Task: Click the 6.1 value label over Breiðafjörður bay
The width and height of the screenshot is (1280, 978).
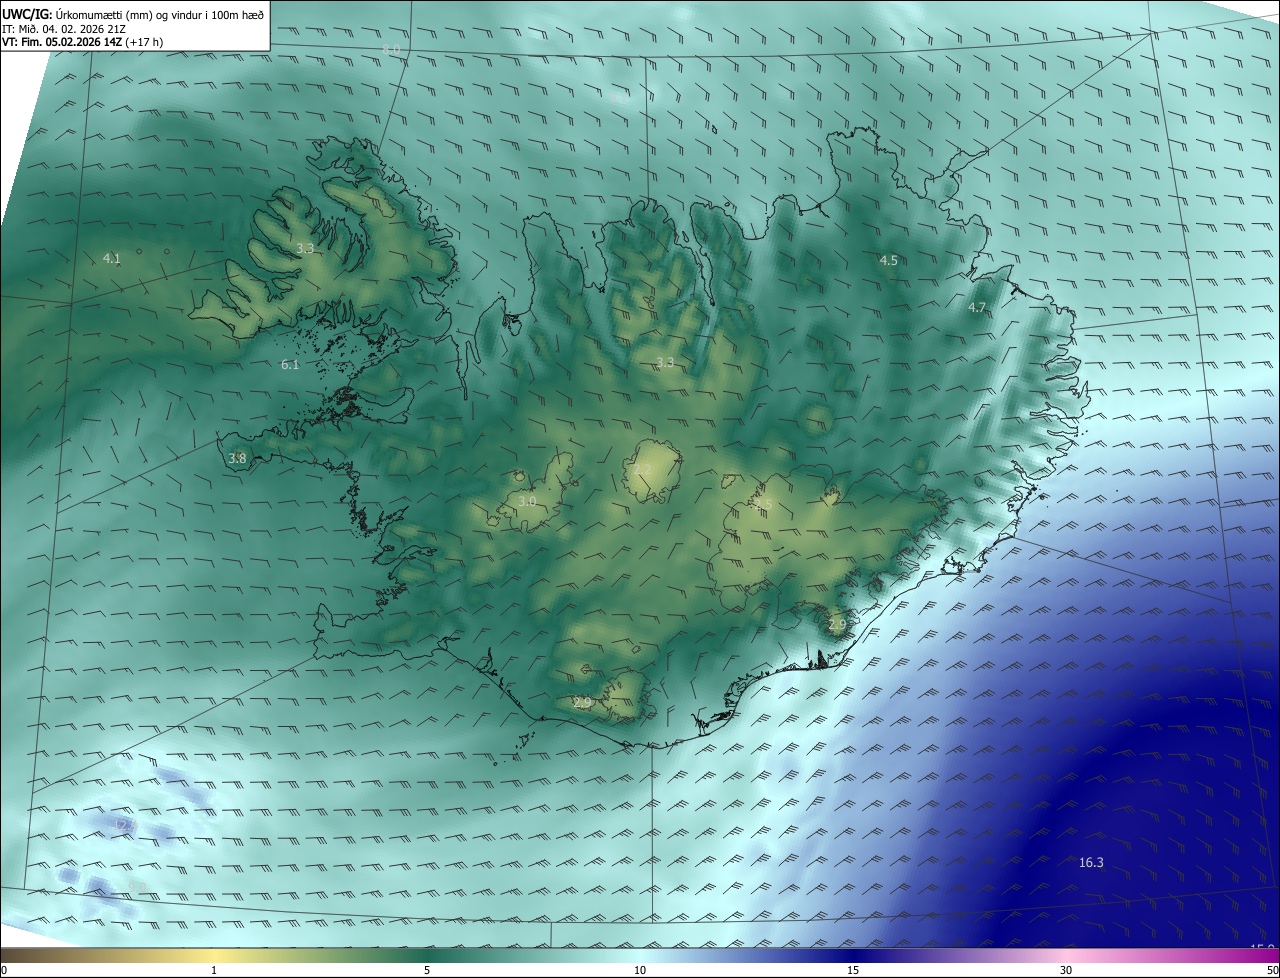Action: pos(290,365)
